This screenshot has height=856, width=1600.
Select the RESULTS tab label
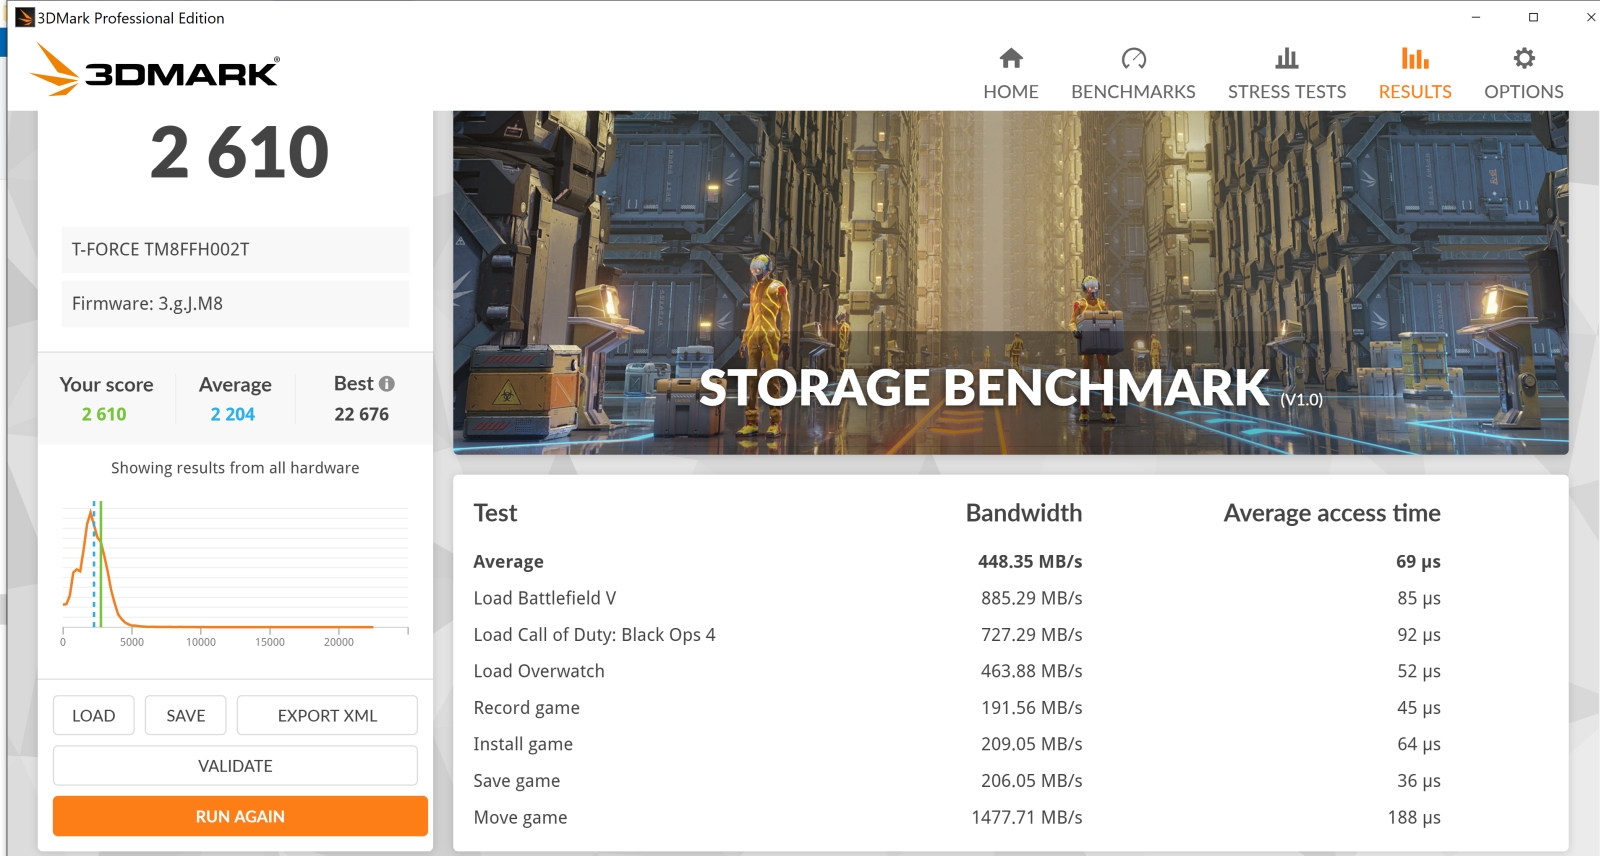tap(1415, 91)
